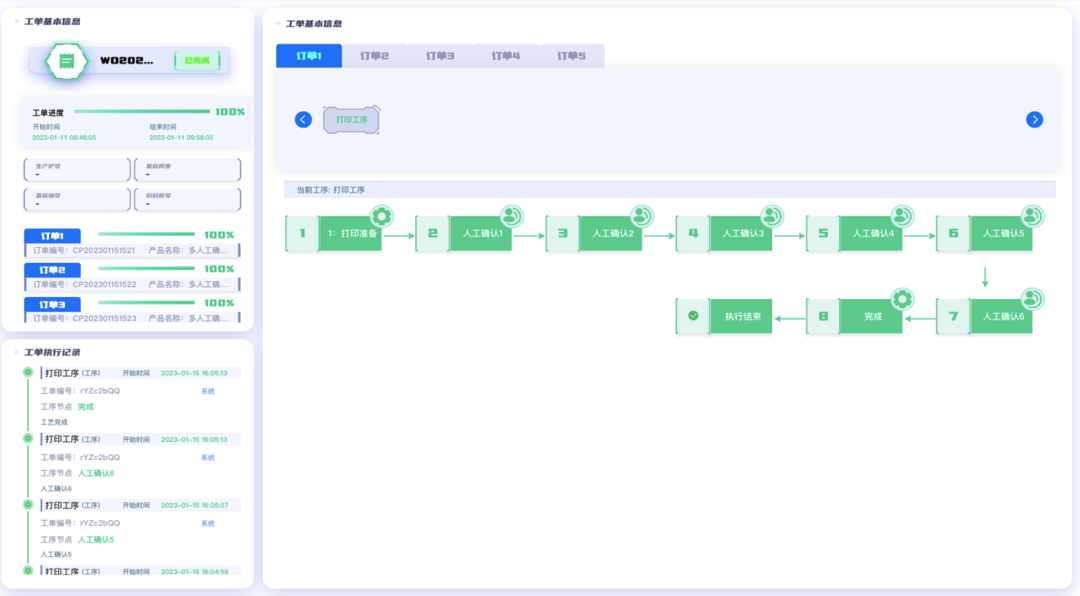The height and width of the screenshot is (596, 1080).
Task: Click step number 8 box
Action: click(x=823, y=316)
